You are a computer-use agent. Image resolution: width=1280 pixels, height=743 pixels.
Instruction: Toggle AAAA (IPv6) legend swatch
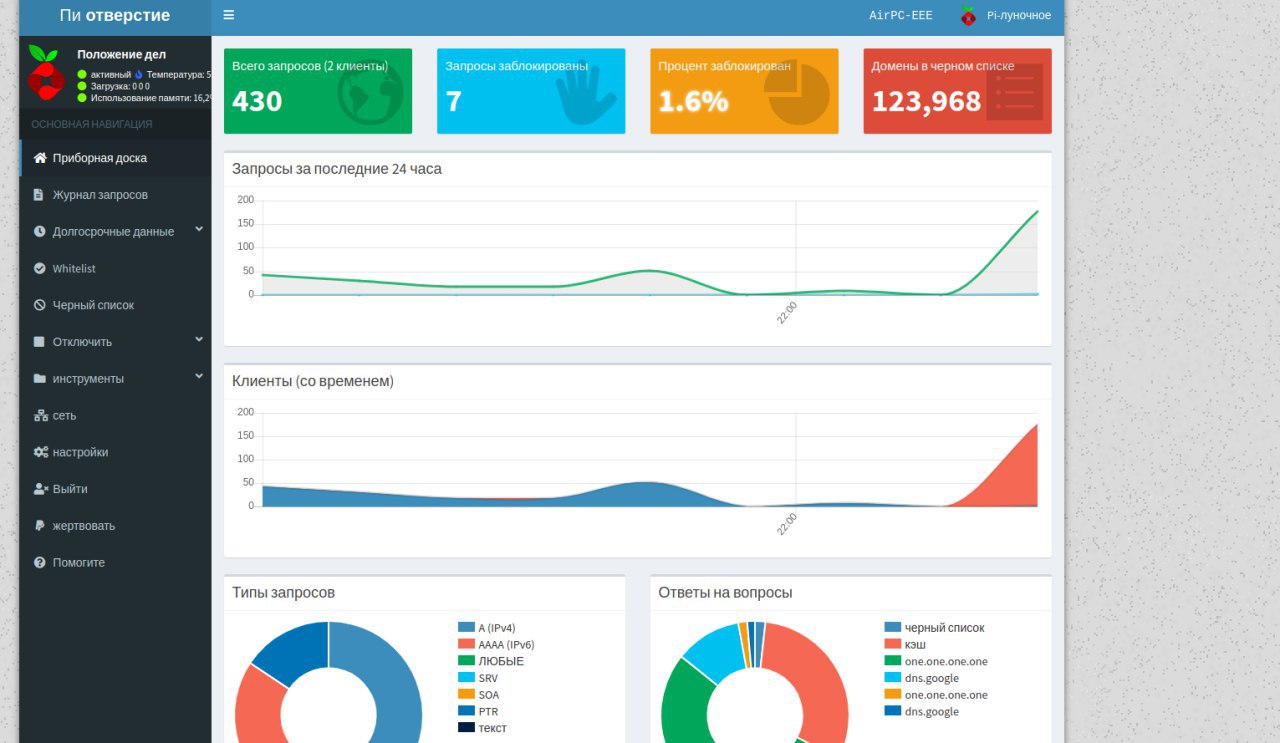pyautogui.click(x=466, y=644)
